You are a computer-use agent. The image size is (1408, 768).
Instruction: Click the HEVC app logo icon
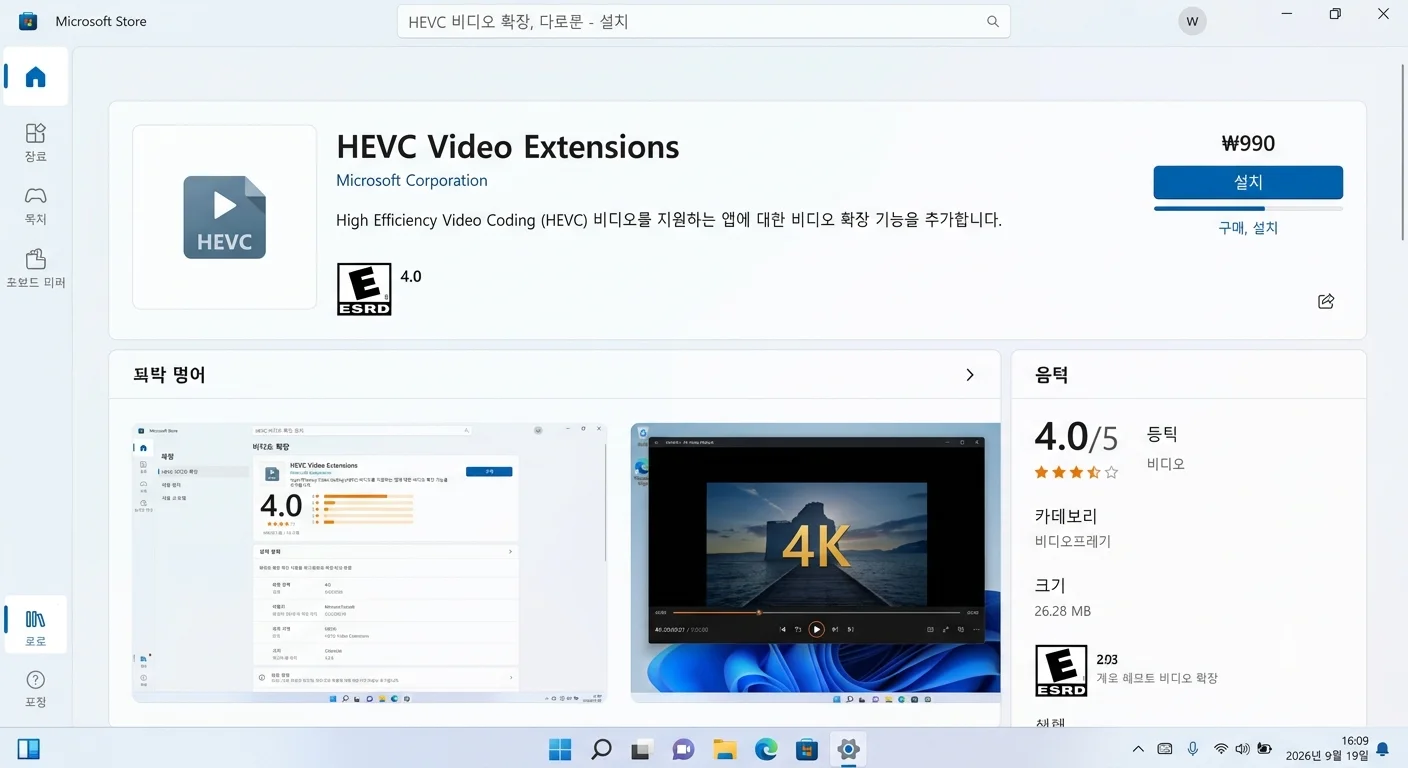(x=224, y=217)
